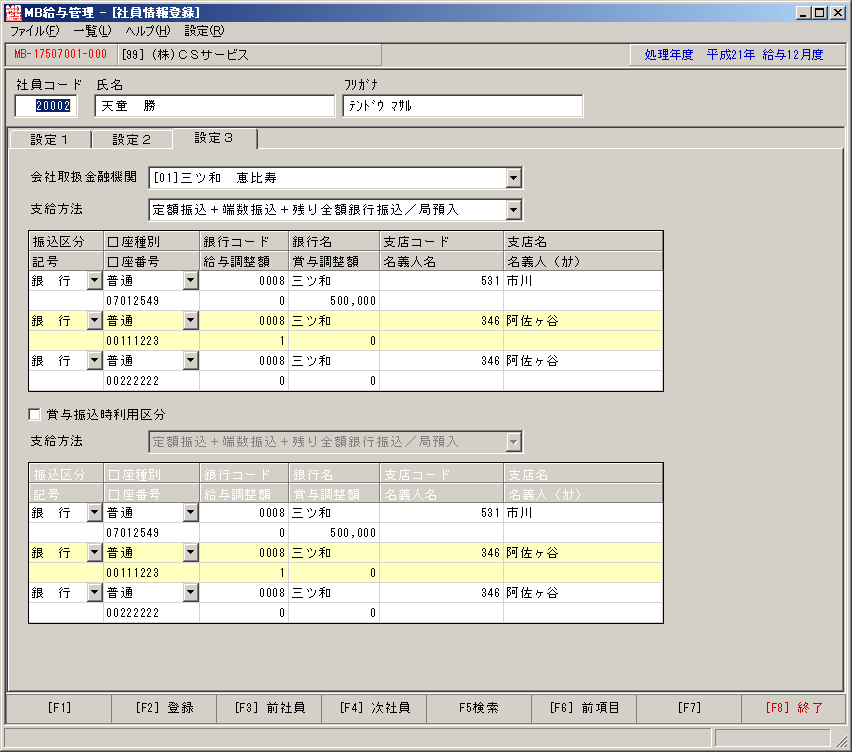
Task: Click the フリガナ input field
Action: 463,105
